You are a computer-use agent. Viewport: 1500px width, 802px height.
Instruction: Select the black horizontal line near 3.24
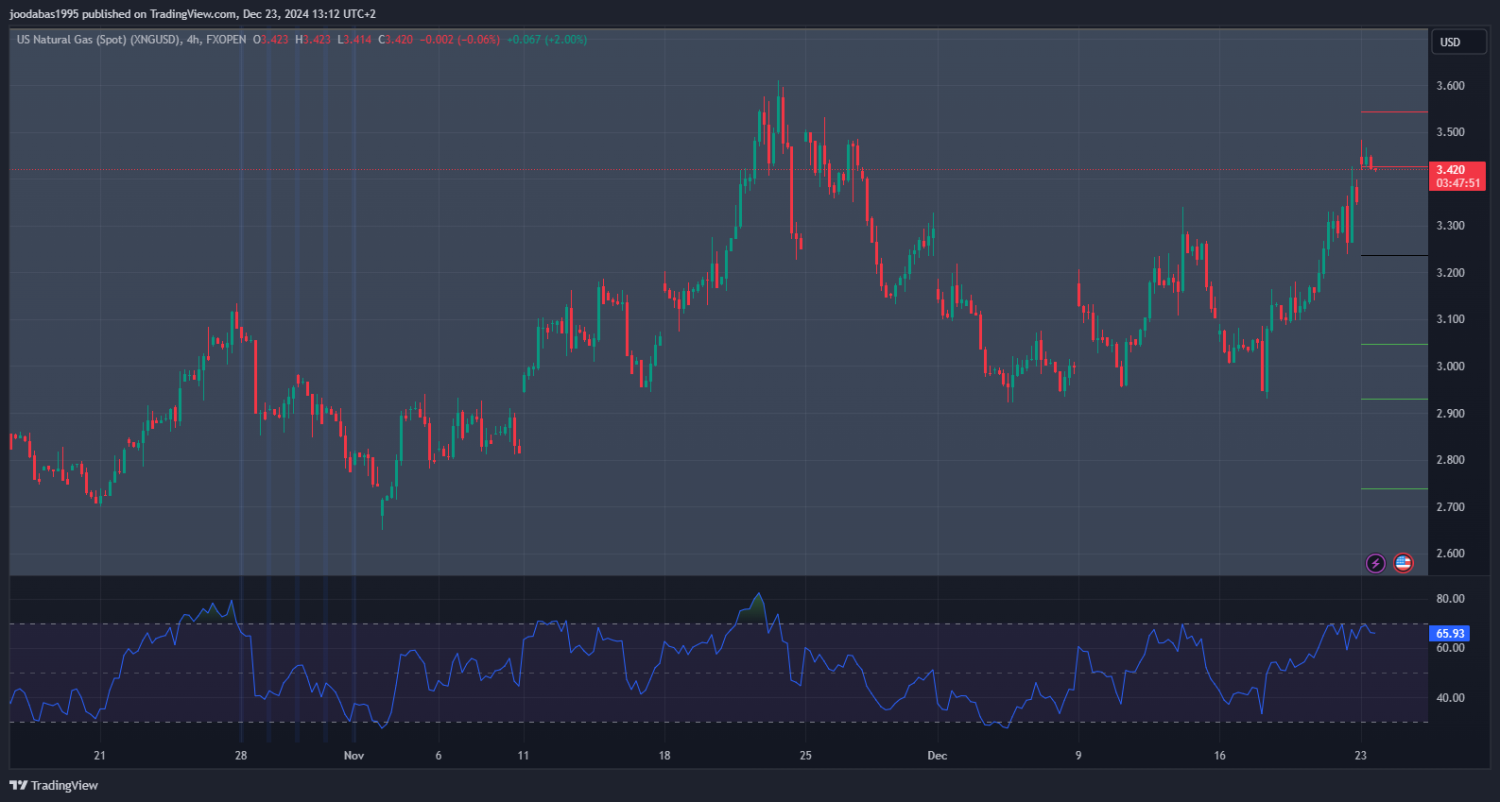pyautogui.click(x=1394, y=256)
